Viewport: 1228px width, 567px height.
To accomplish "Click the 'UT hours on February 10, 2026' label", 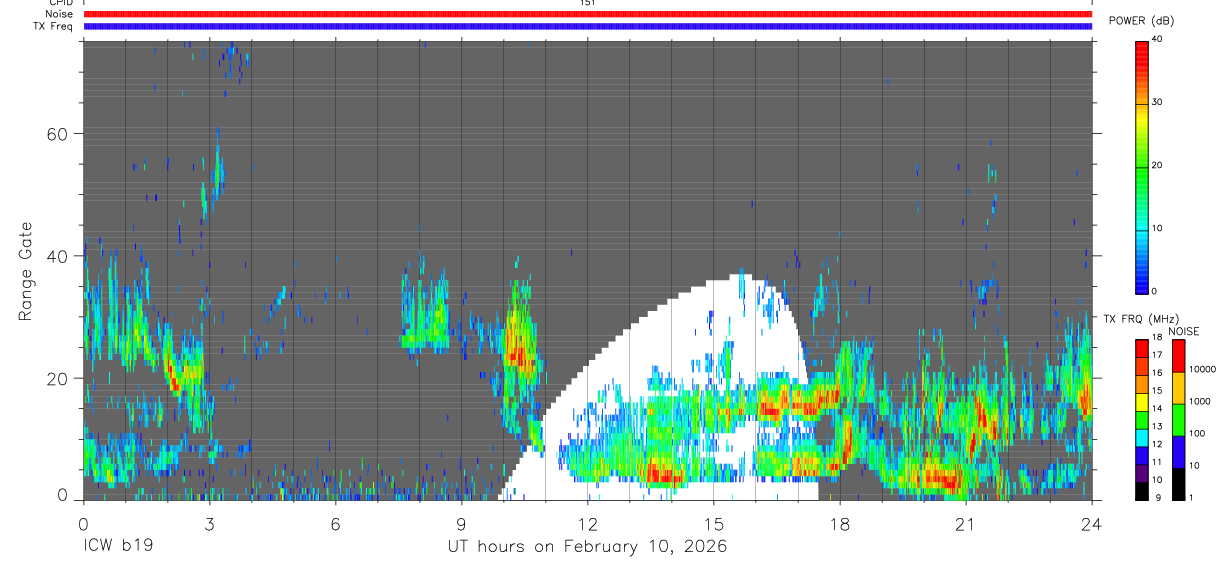I will click(586, 547).
